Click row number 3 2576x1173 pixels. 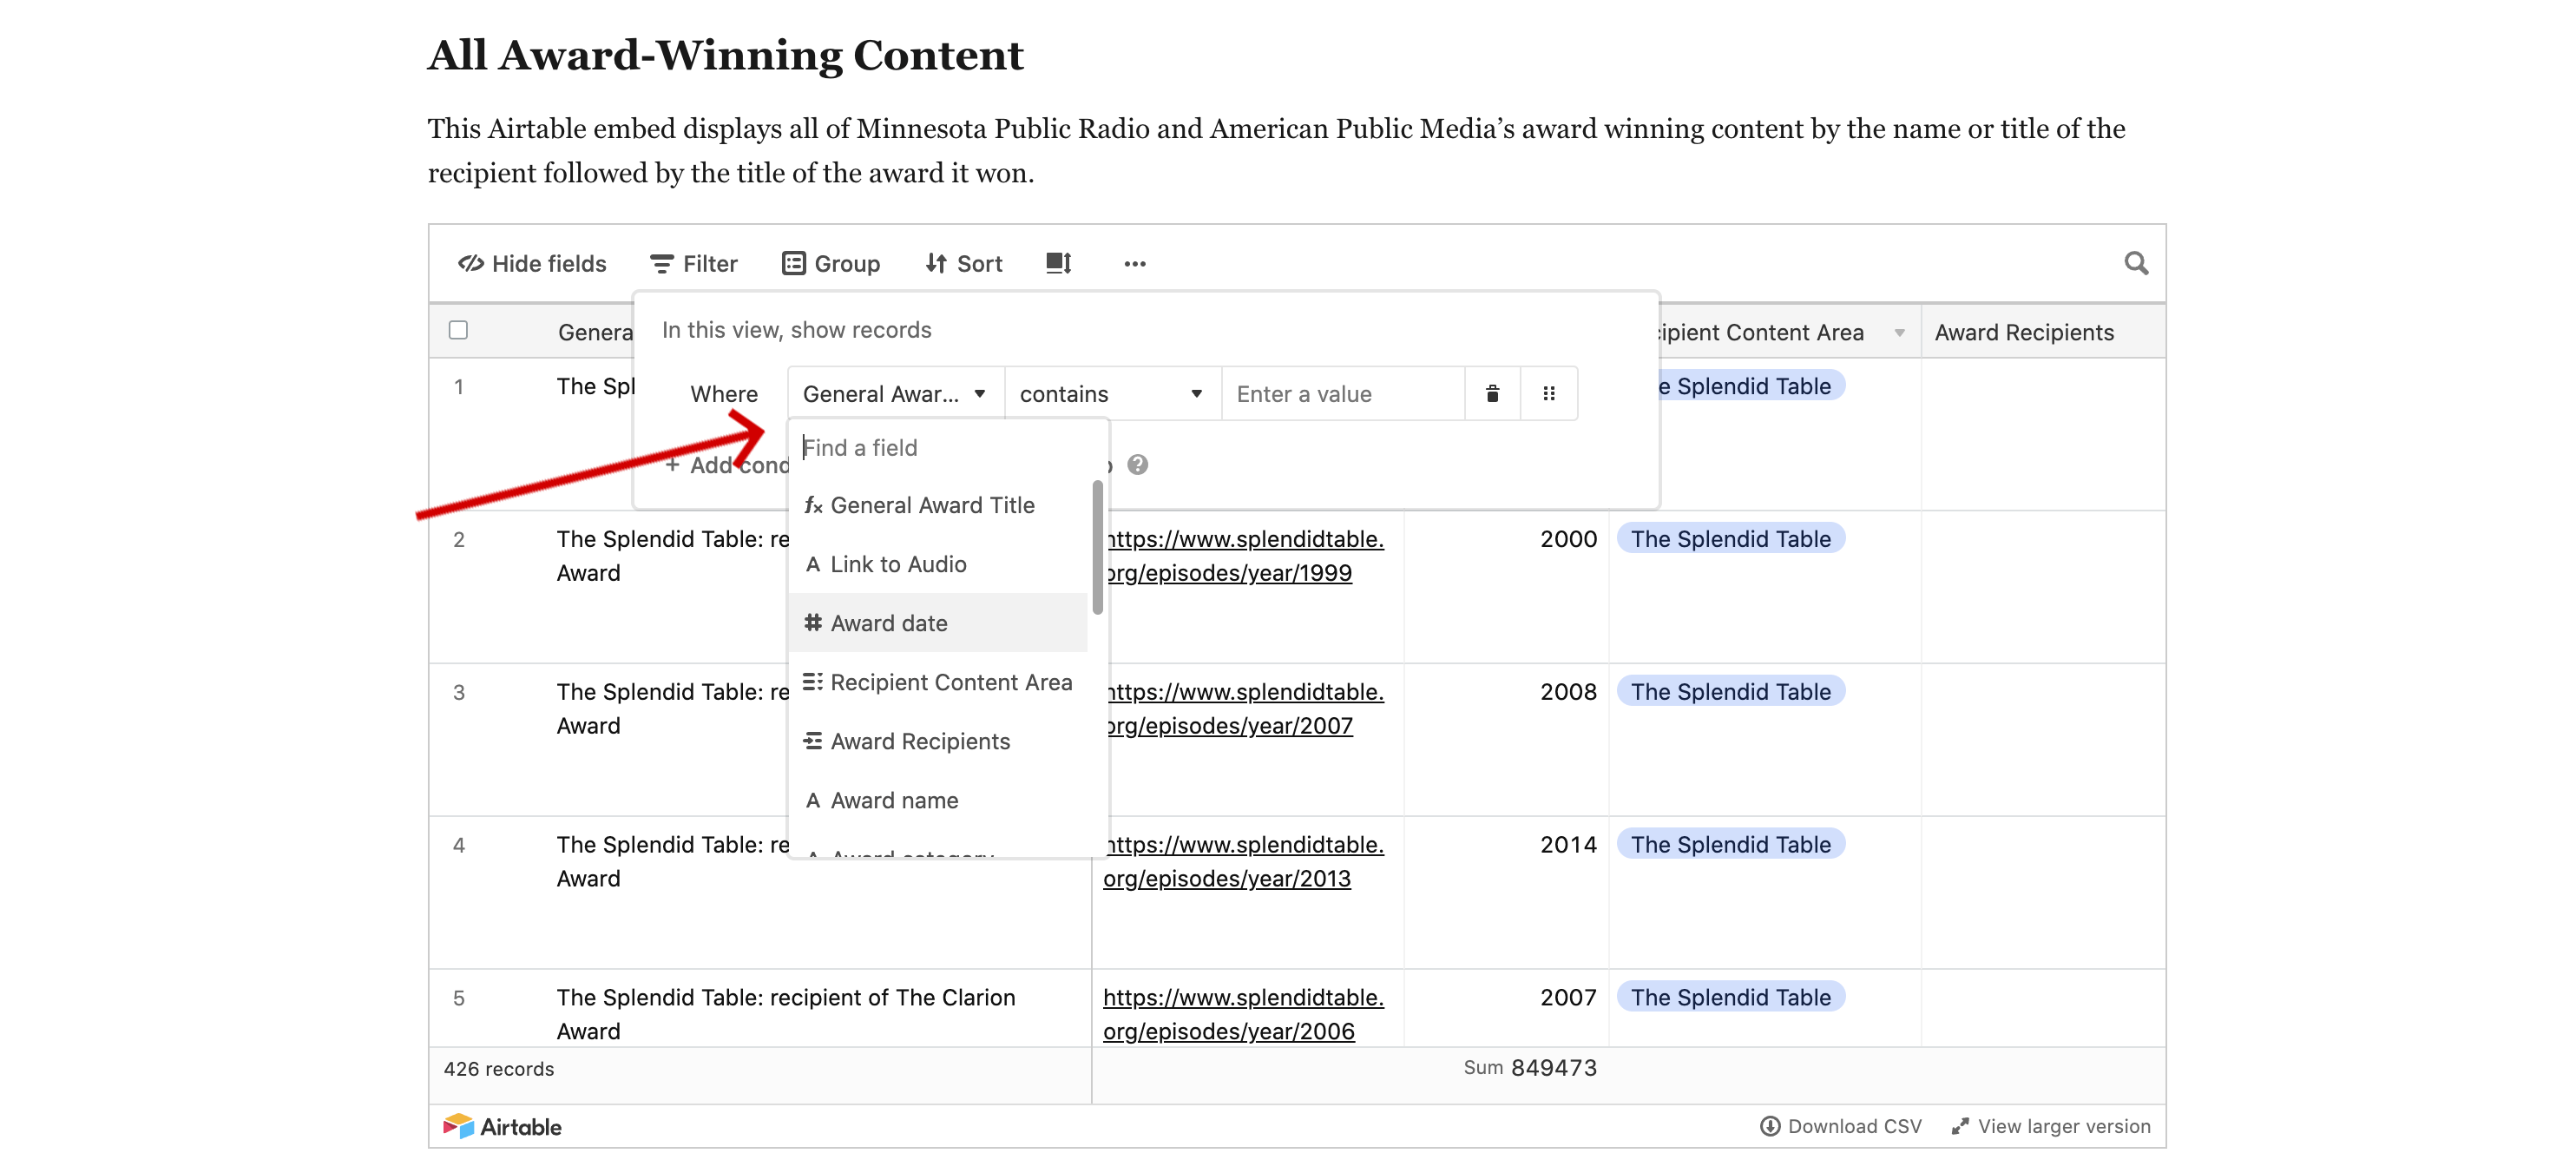point(459,693)
